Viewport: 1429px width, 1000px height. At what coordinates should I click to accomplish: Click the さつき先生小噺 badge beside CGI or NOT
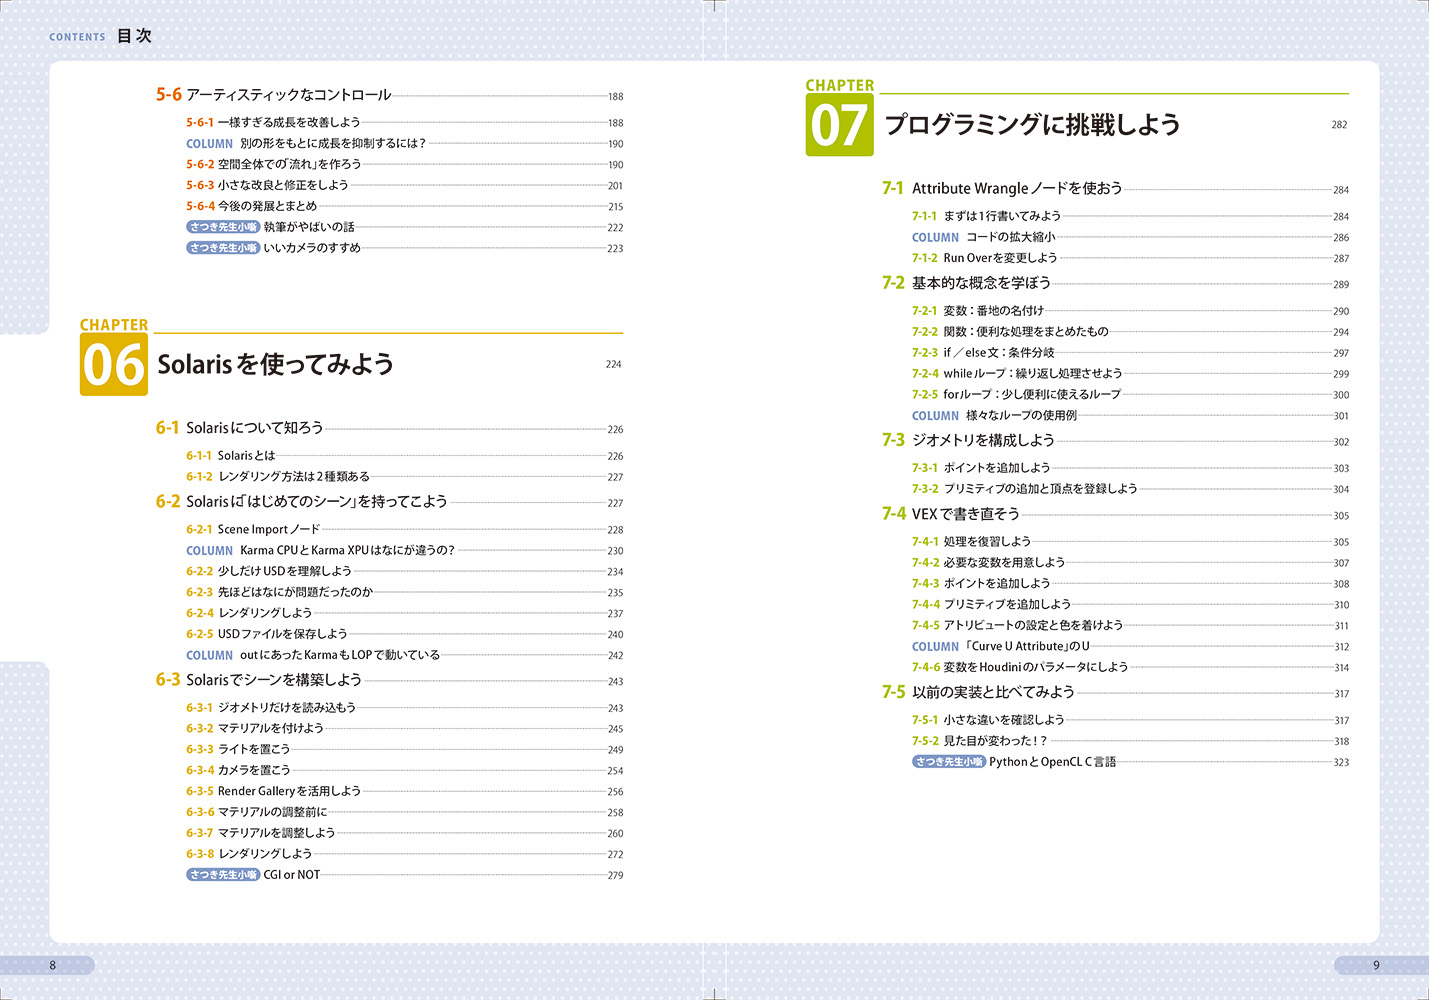[223, 875]
